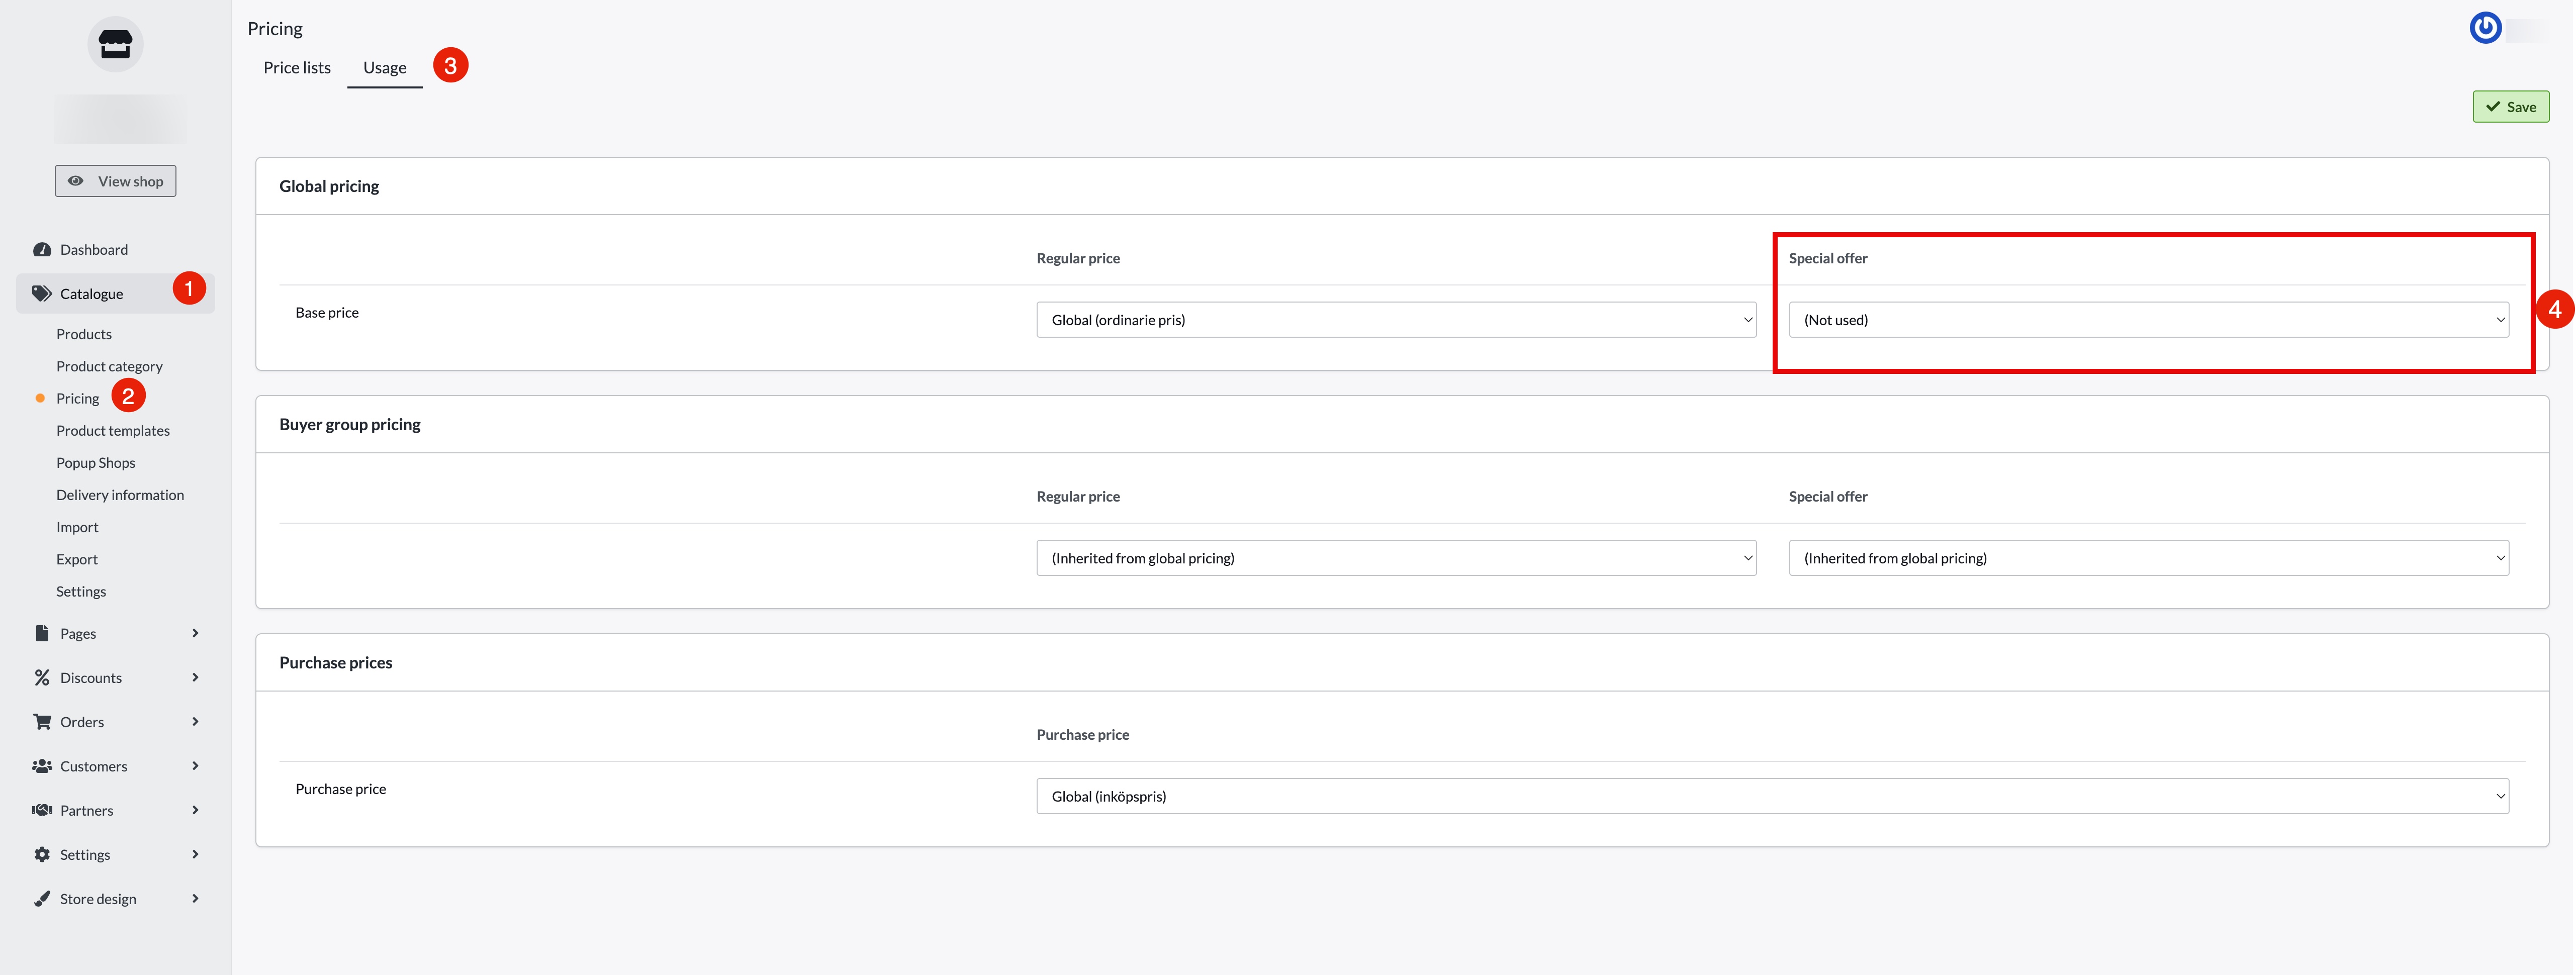Image resolution: width=2576 pixels, height=975 pixels.
Task: Click the View shop button
Action: pos(115,181)
